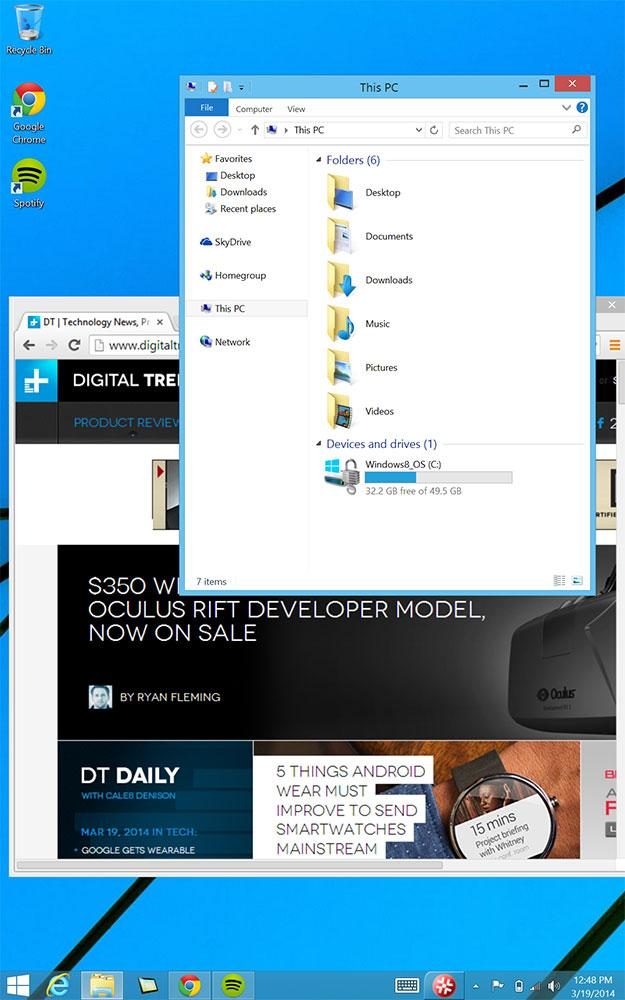Open the Oculus Rift developer model headline

tap(286, 610)
